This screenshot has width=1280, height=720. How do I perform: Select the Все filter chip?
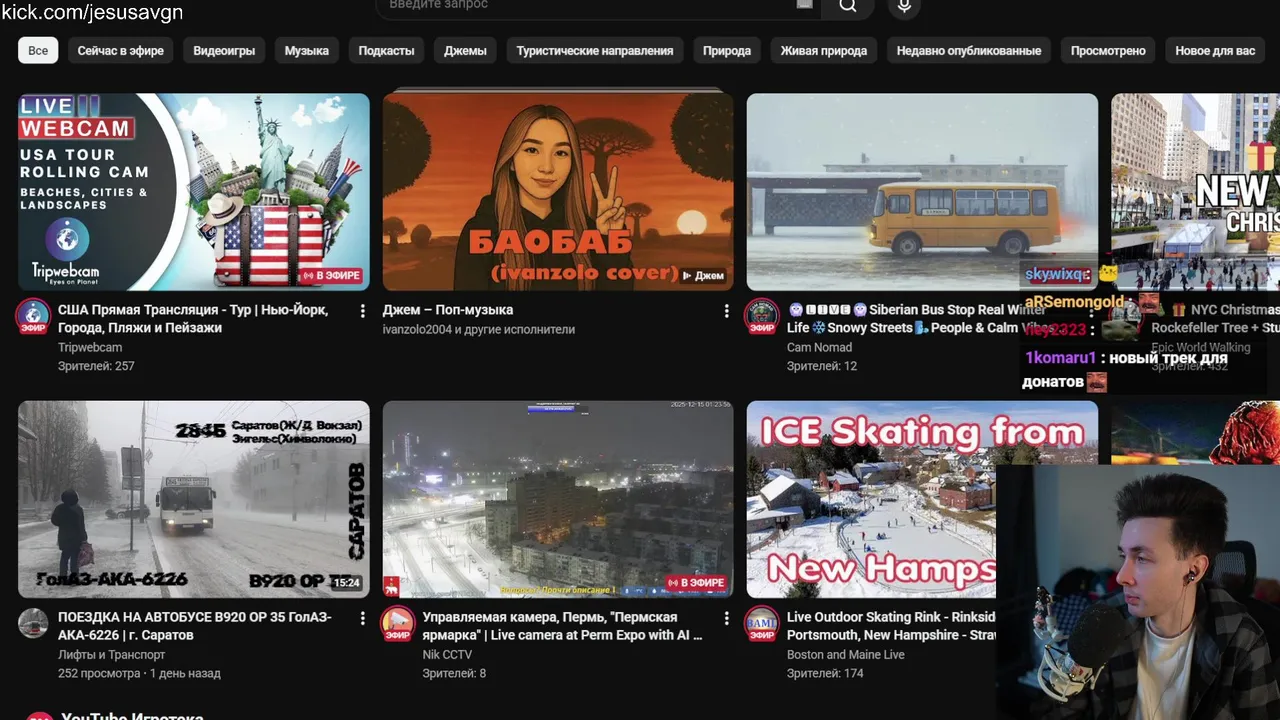coord(38,50)
